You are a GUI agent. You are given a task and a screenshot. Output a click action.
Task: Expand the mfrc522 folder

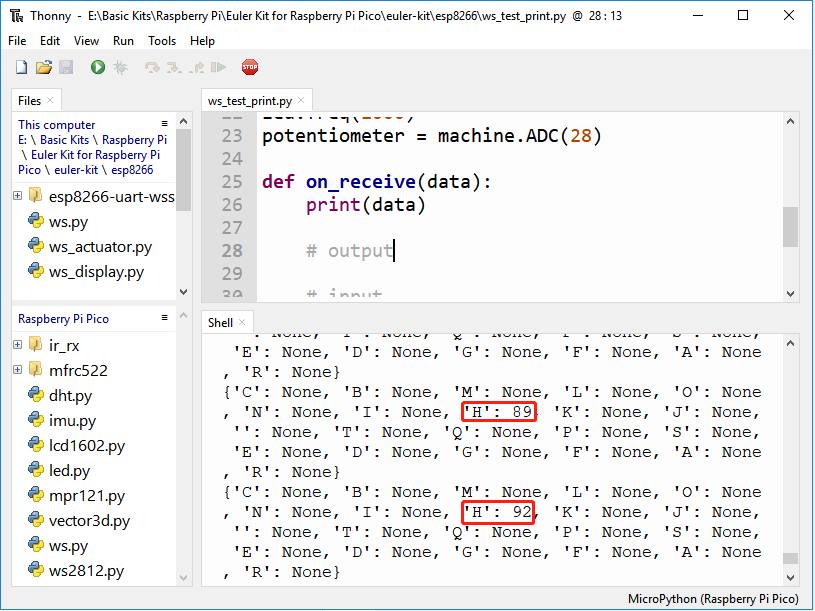(18, 369)
